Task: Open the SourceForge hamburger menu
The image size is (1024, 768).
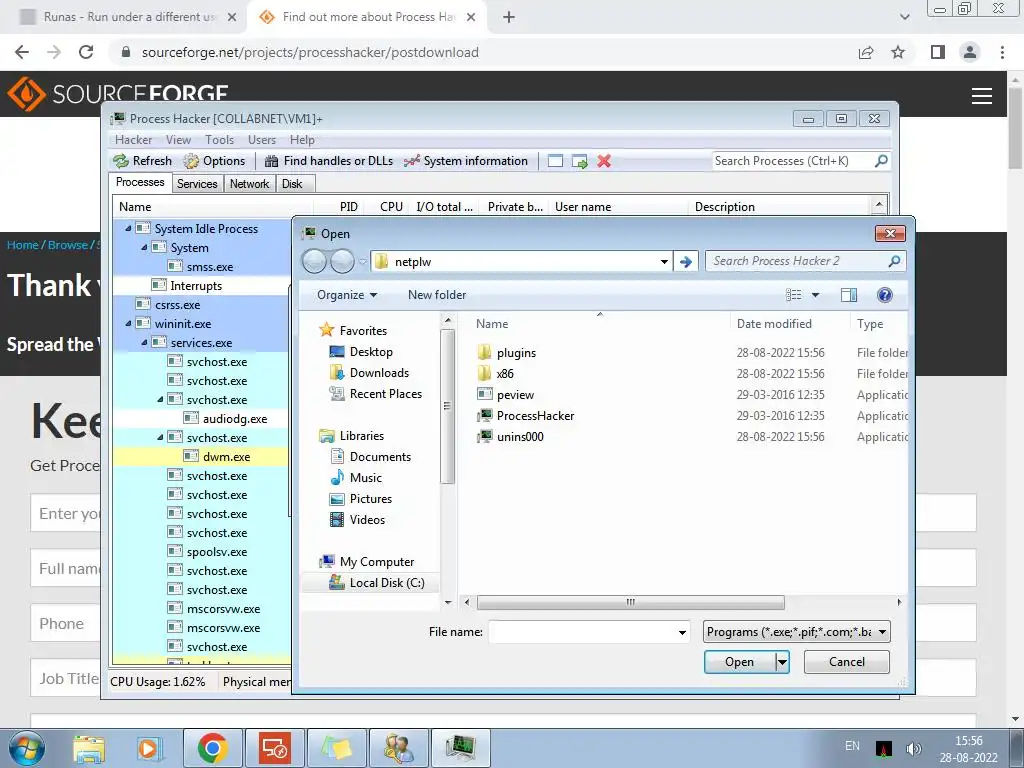Action: coord(982,96)
